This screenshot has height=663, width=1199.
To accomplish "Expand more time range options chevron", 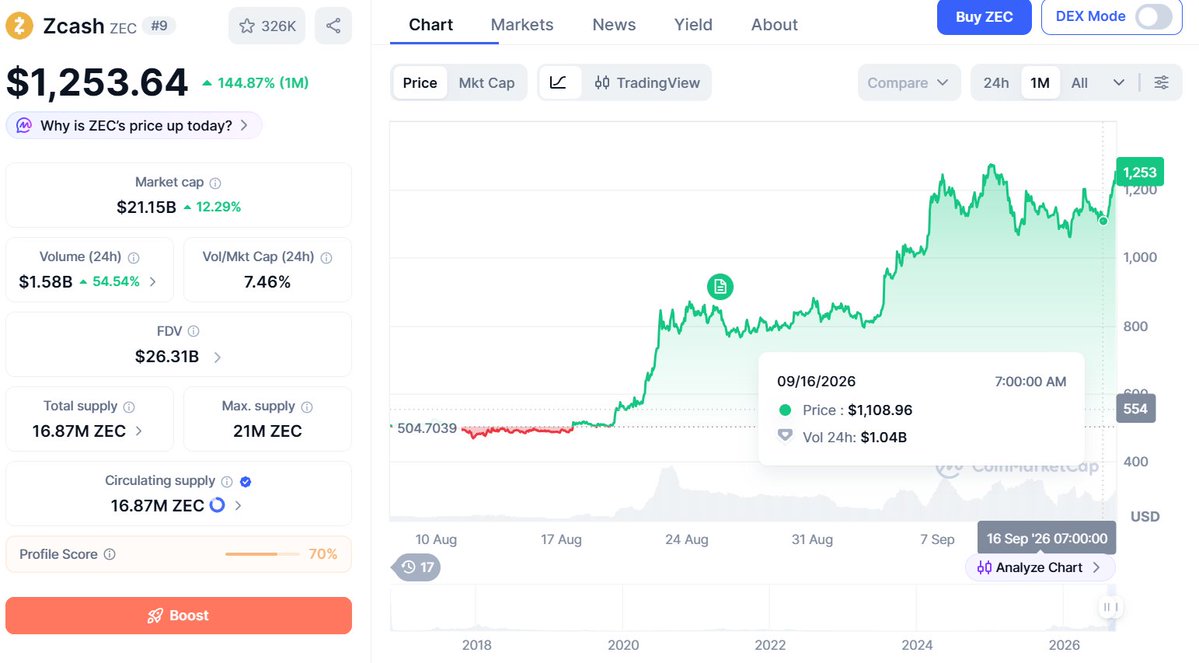I will coord(1118,83).
